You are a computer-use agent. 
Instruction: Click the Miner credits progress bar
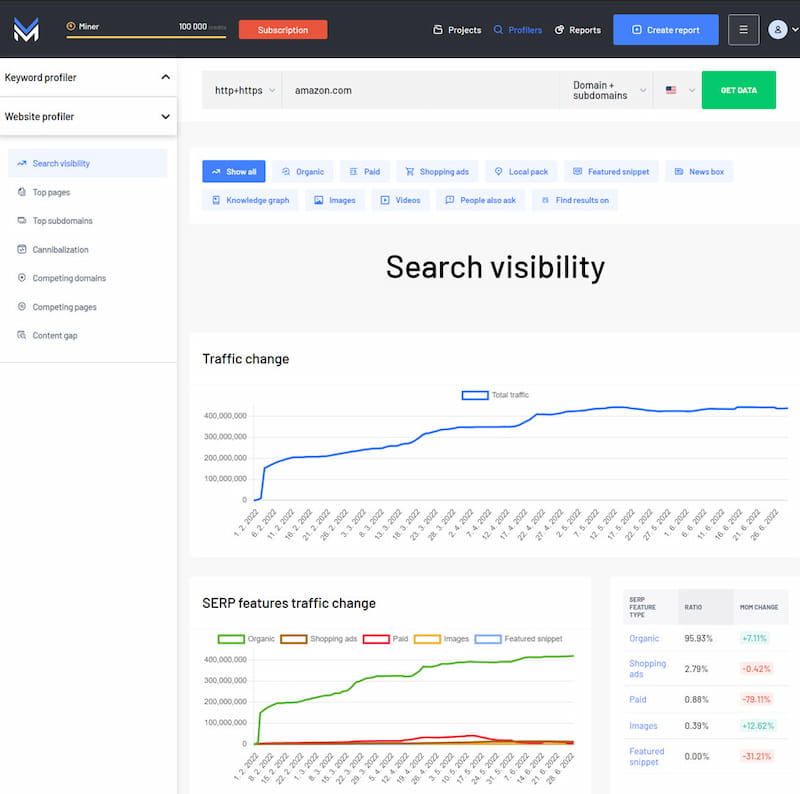[146, 37]
